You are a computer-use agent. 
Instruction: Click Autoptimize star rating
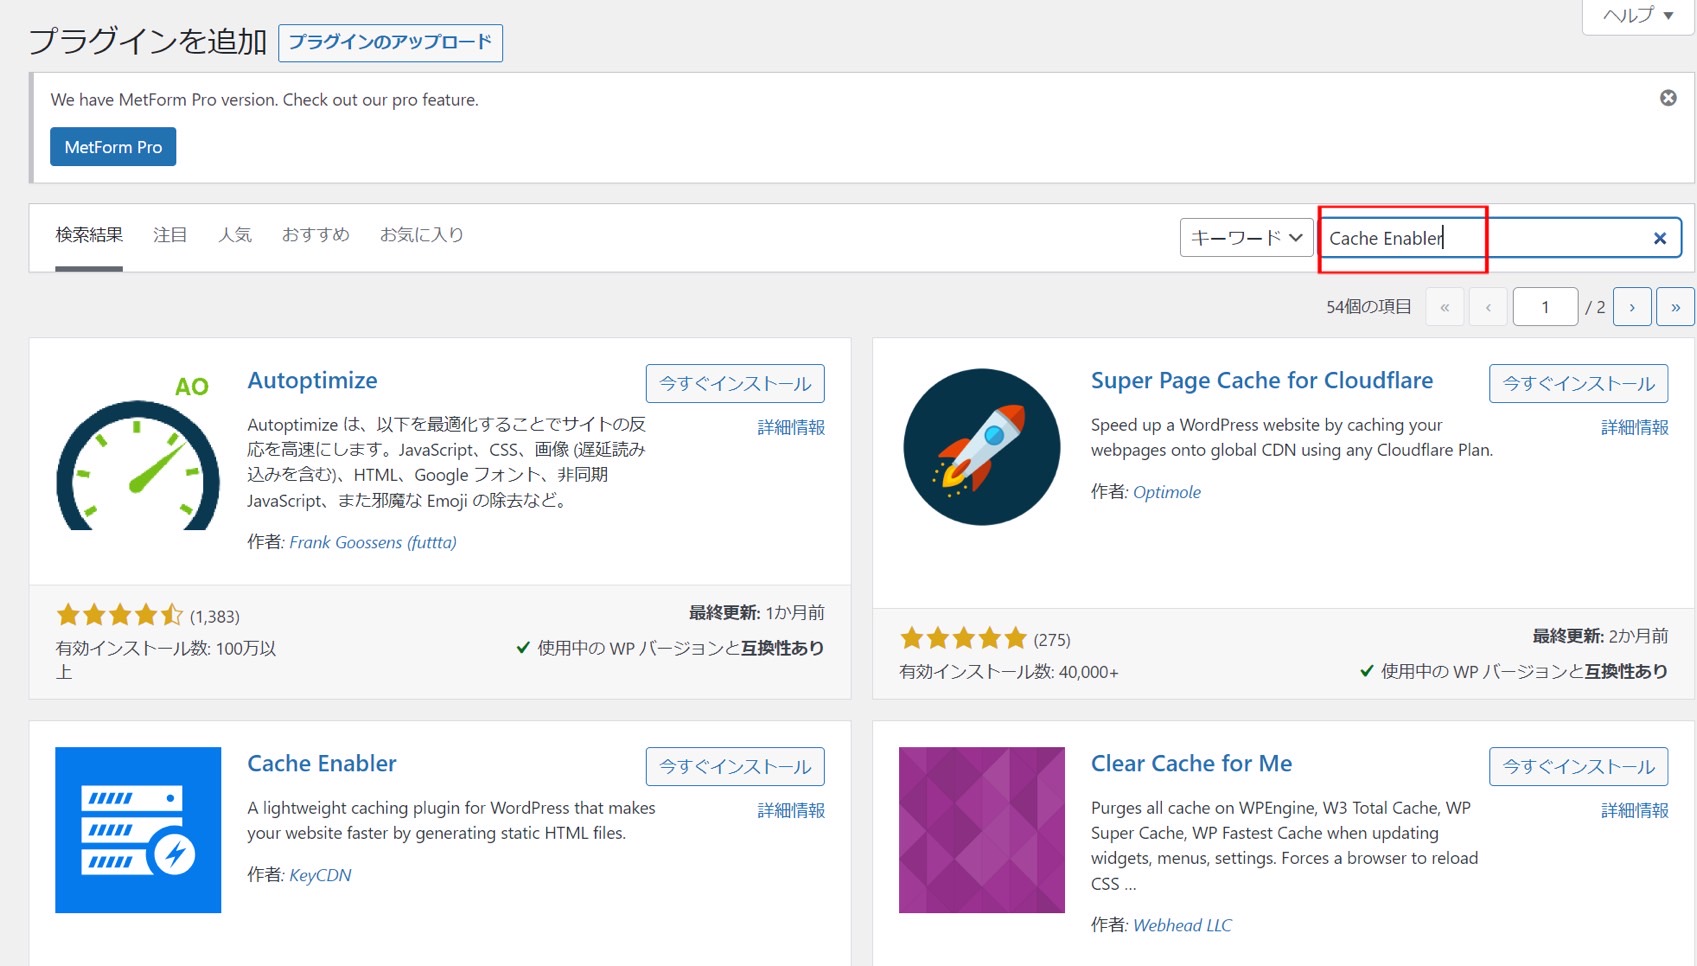click(120, 614)
